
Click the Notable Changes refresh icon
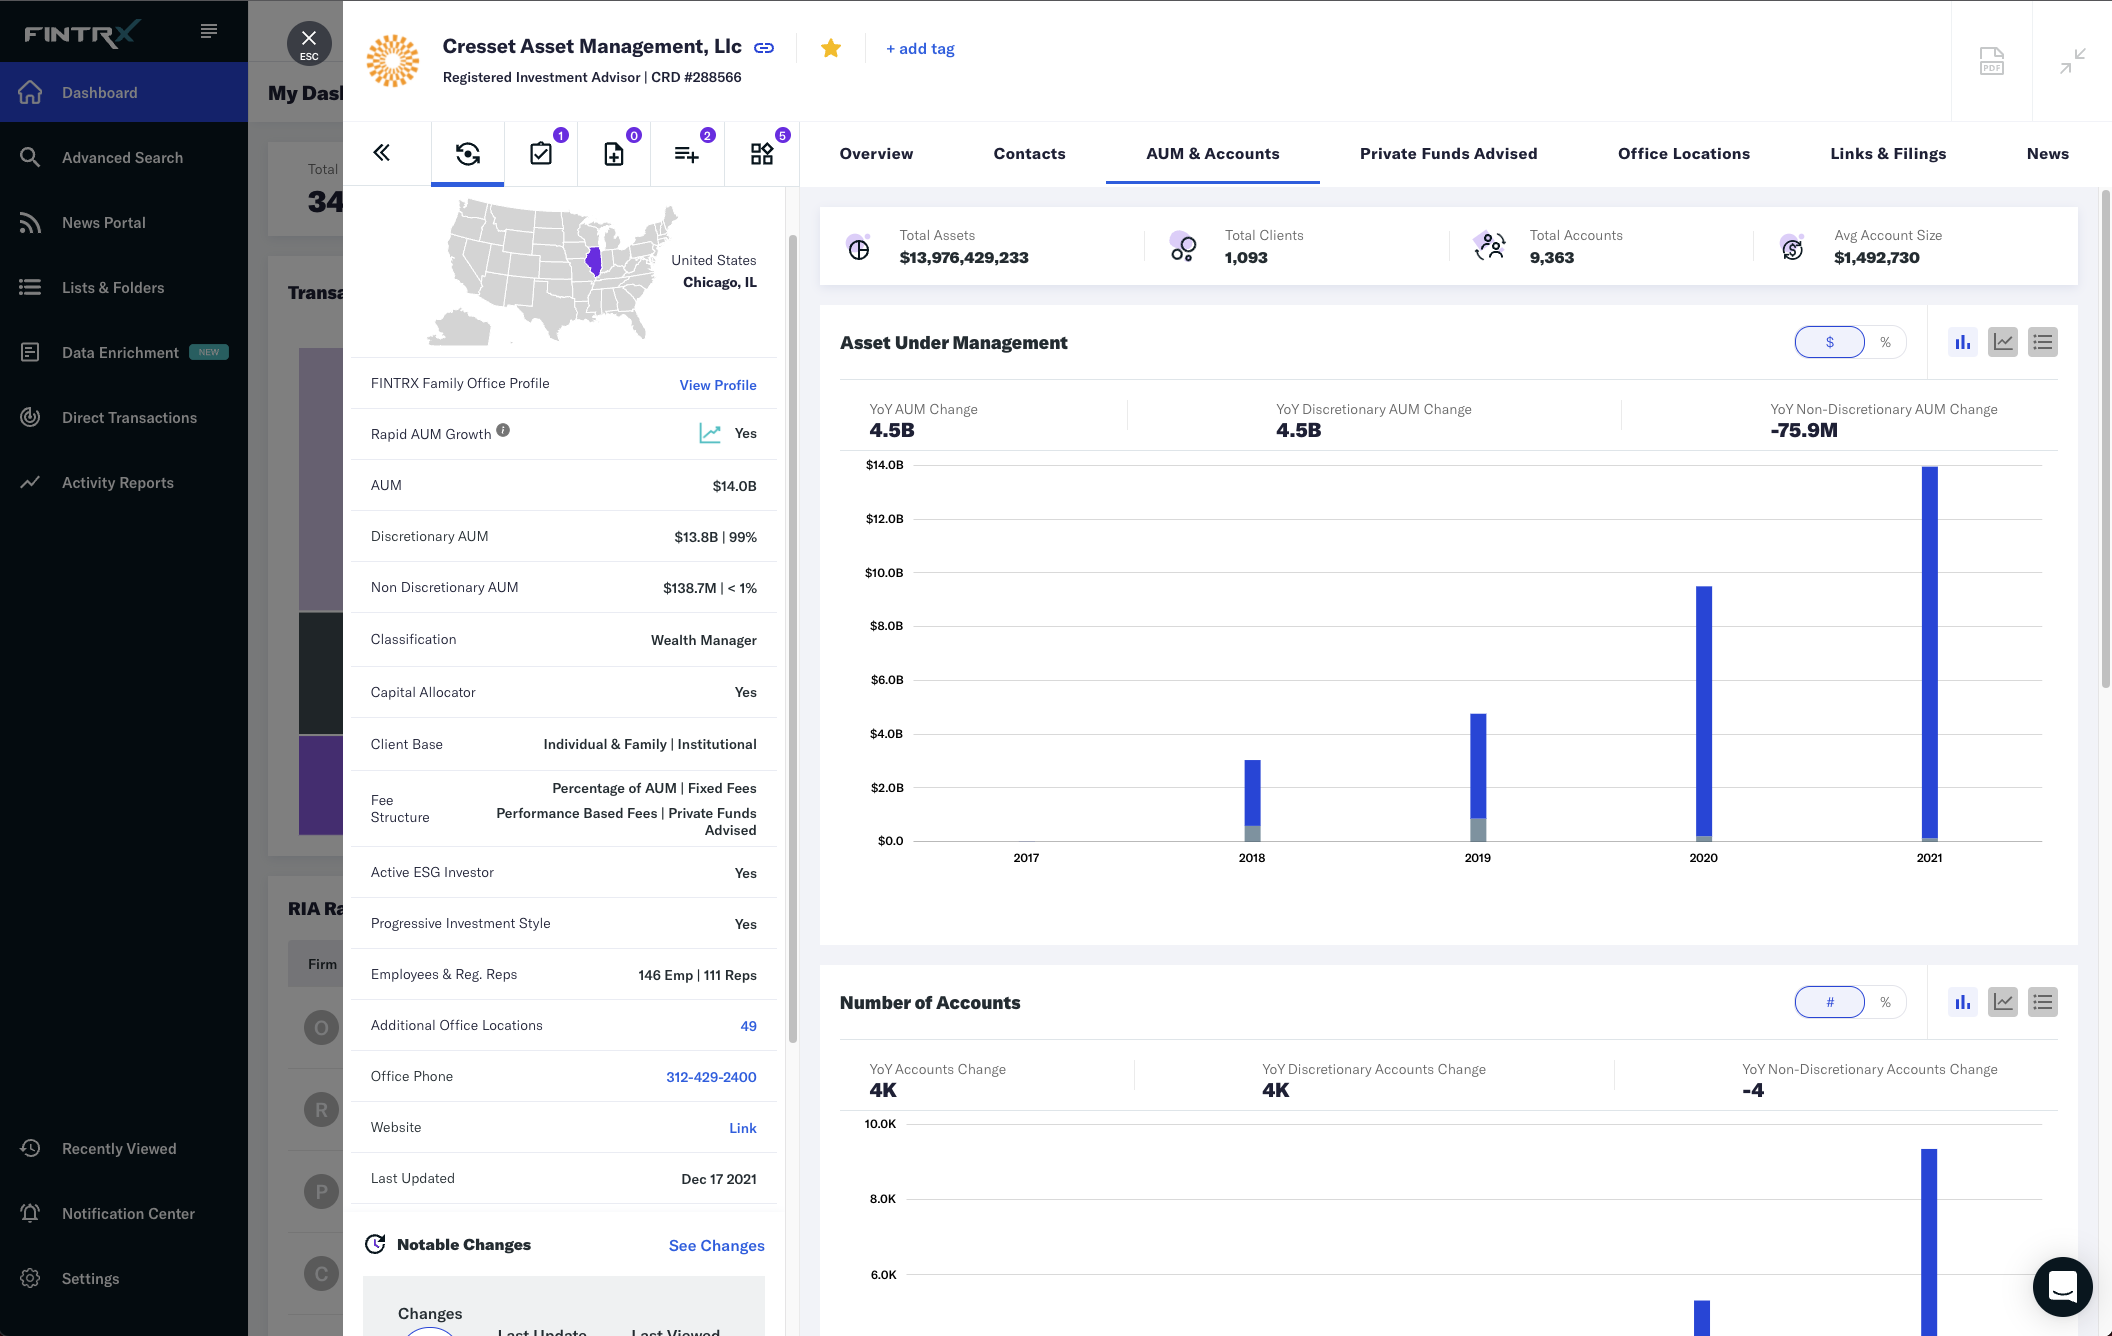[375, 1244]
